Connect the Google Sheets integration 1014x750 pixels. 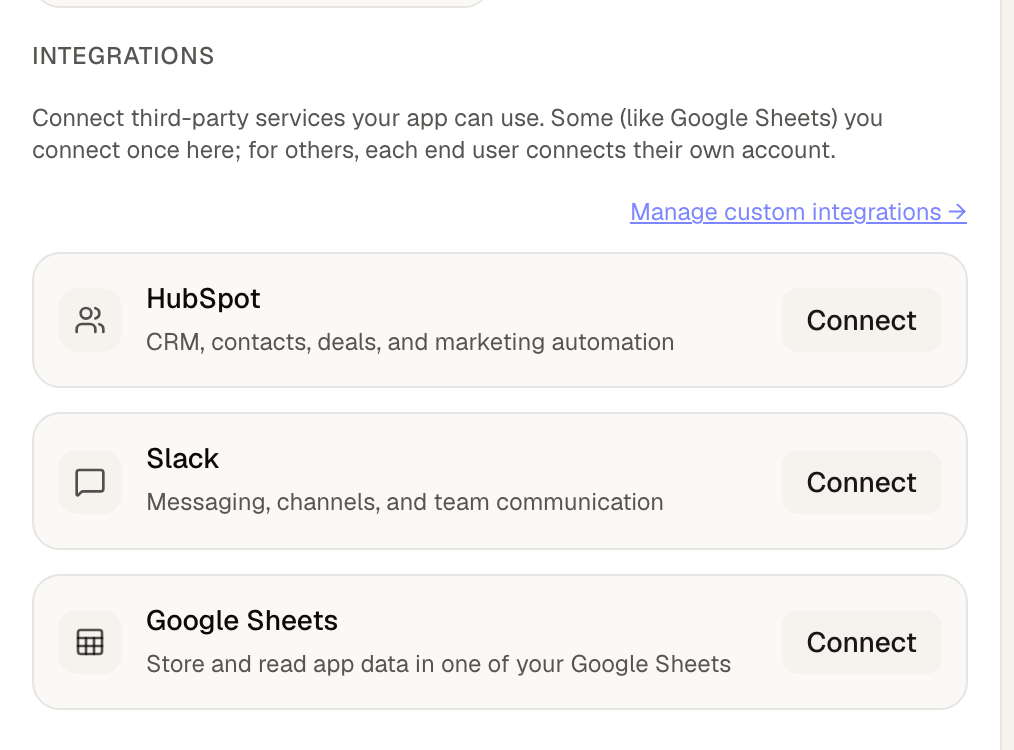[x=861, y=642]
